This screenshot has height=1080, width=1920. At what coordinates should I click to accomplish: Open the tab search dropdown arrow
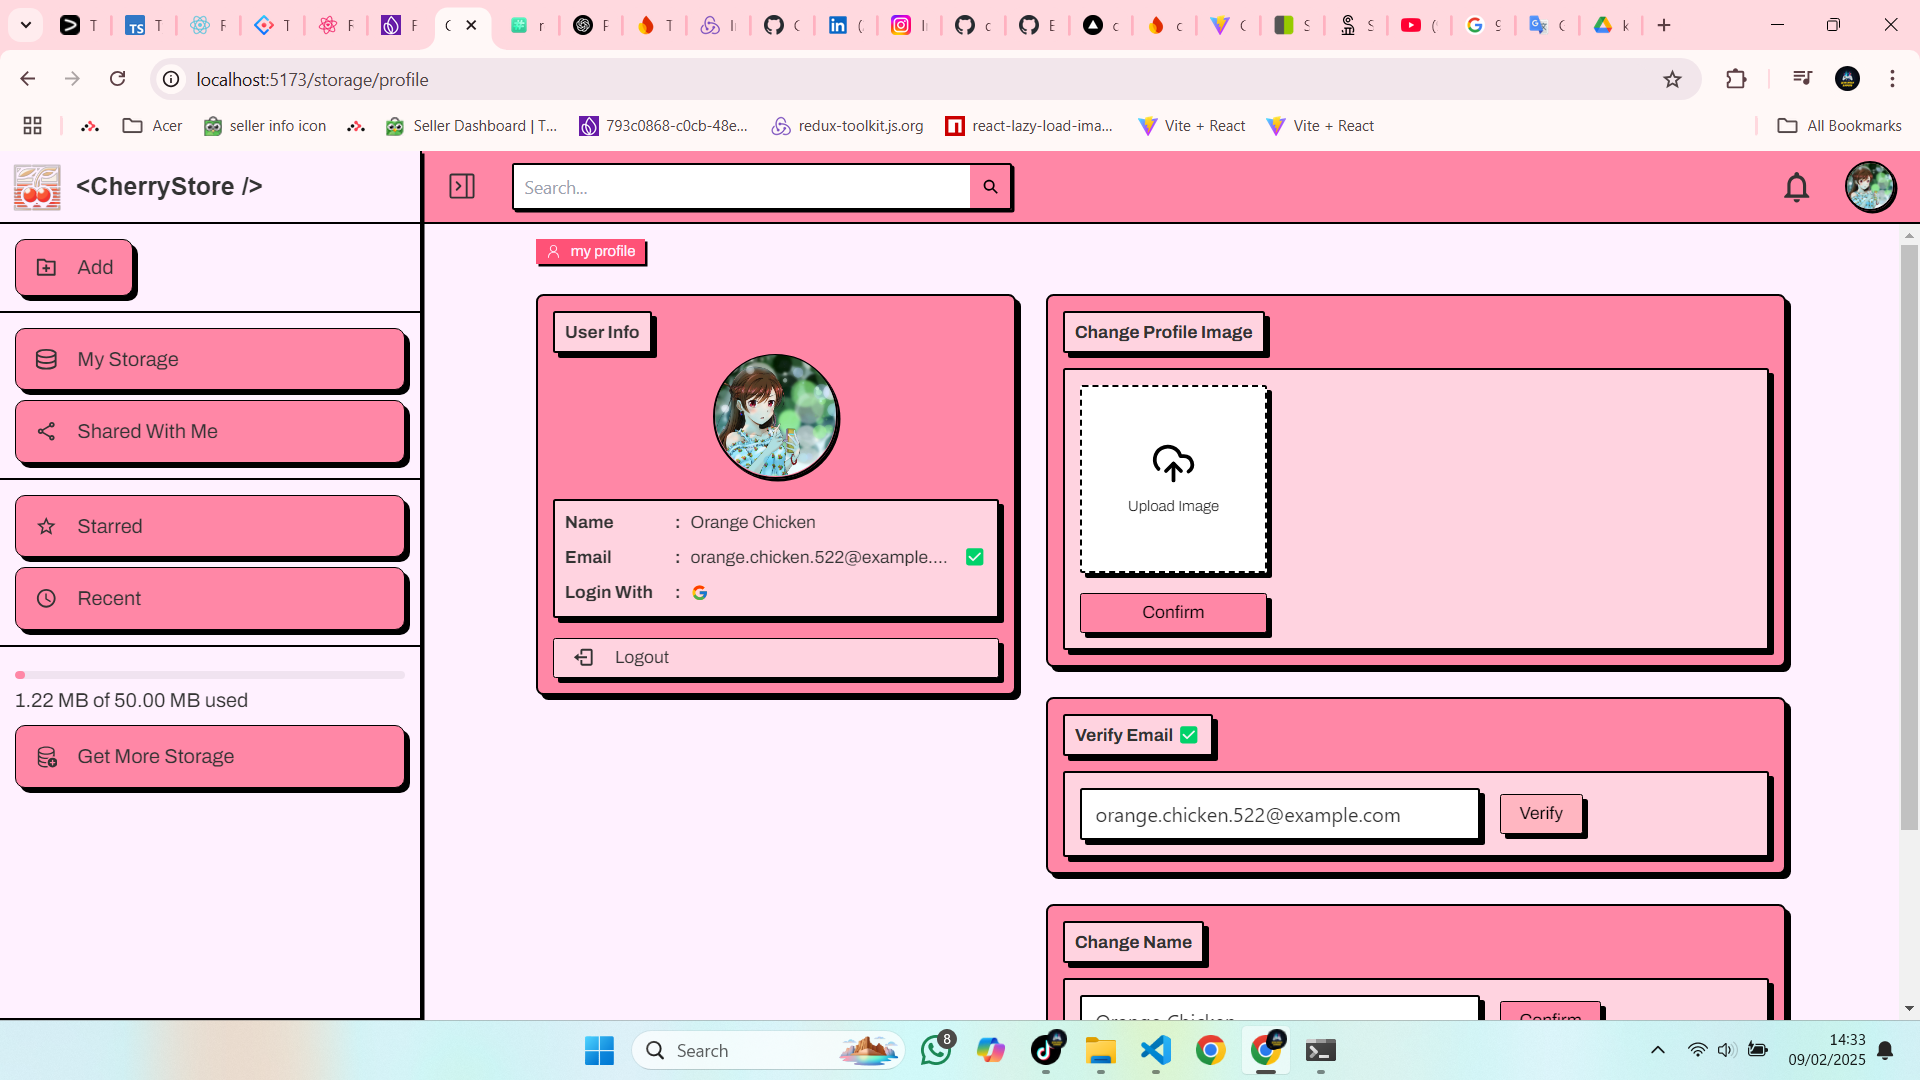pyautogui.click(x=26, y=25)
